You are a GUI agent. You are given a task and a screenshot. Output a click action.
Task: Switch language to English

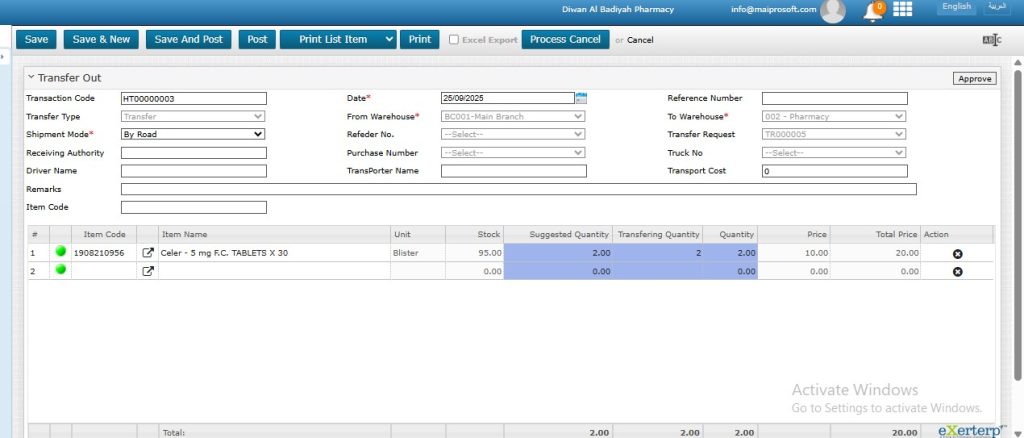coord(956,7)
